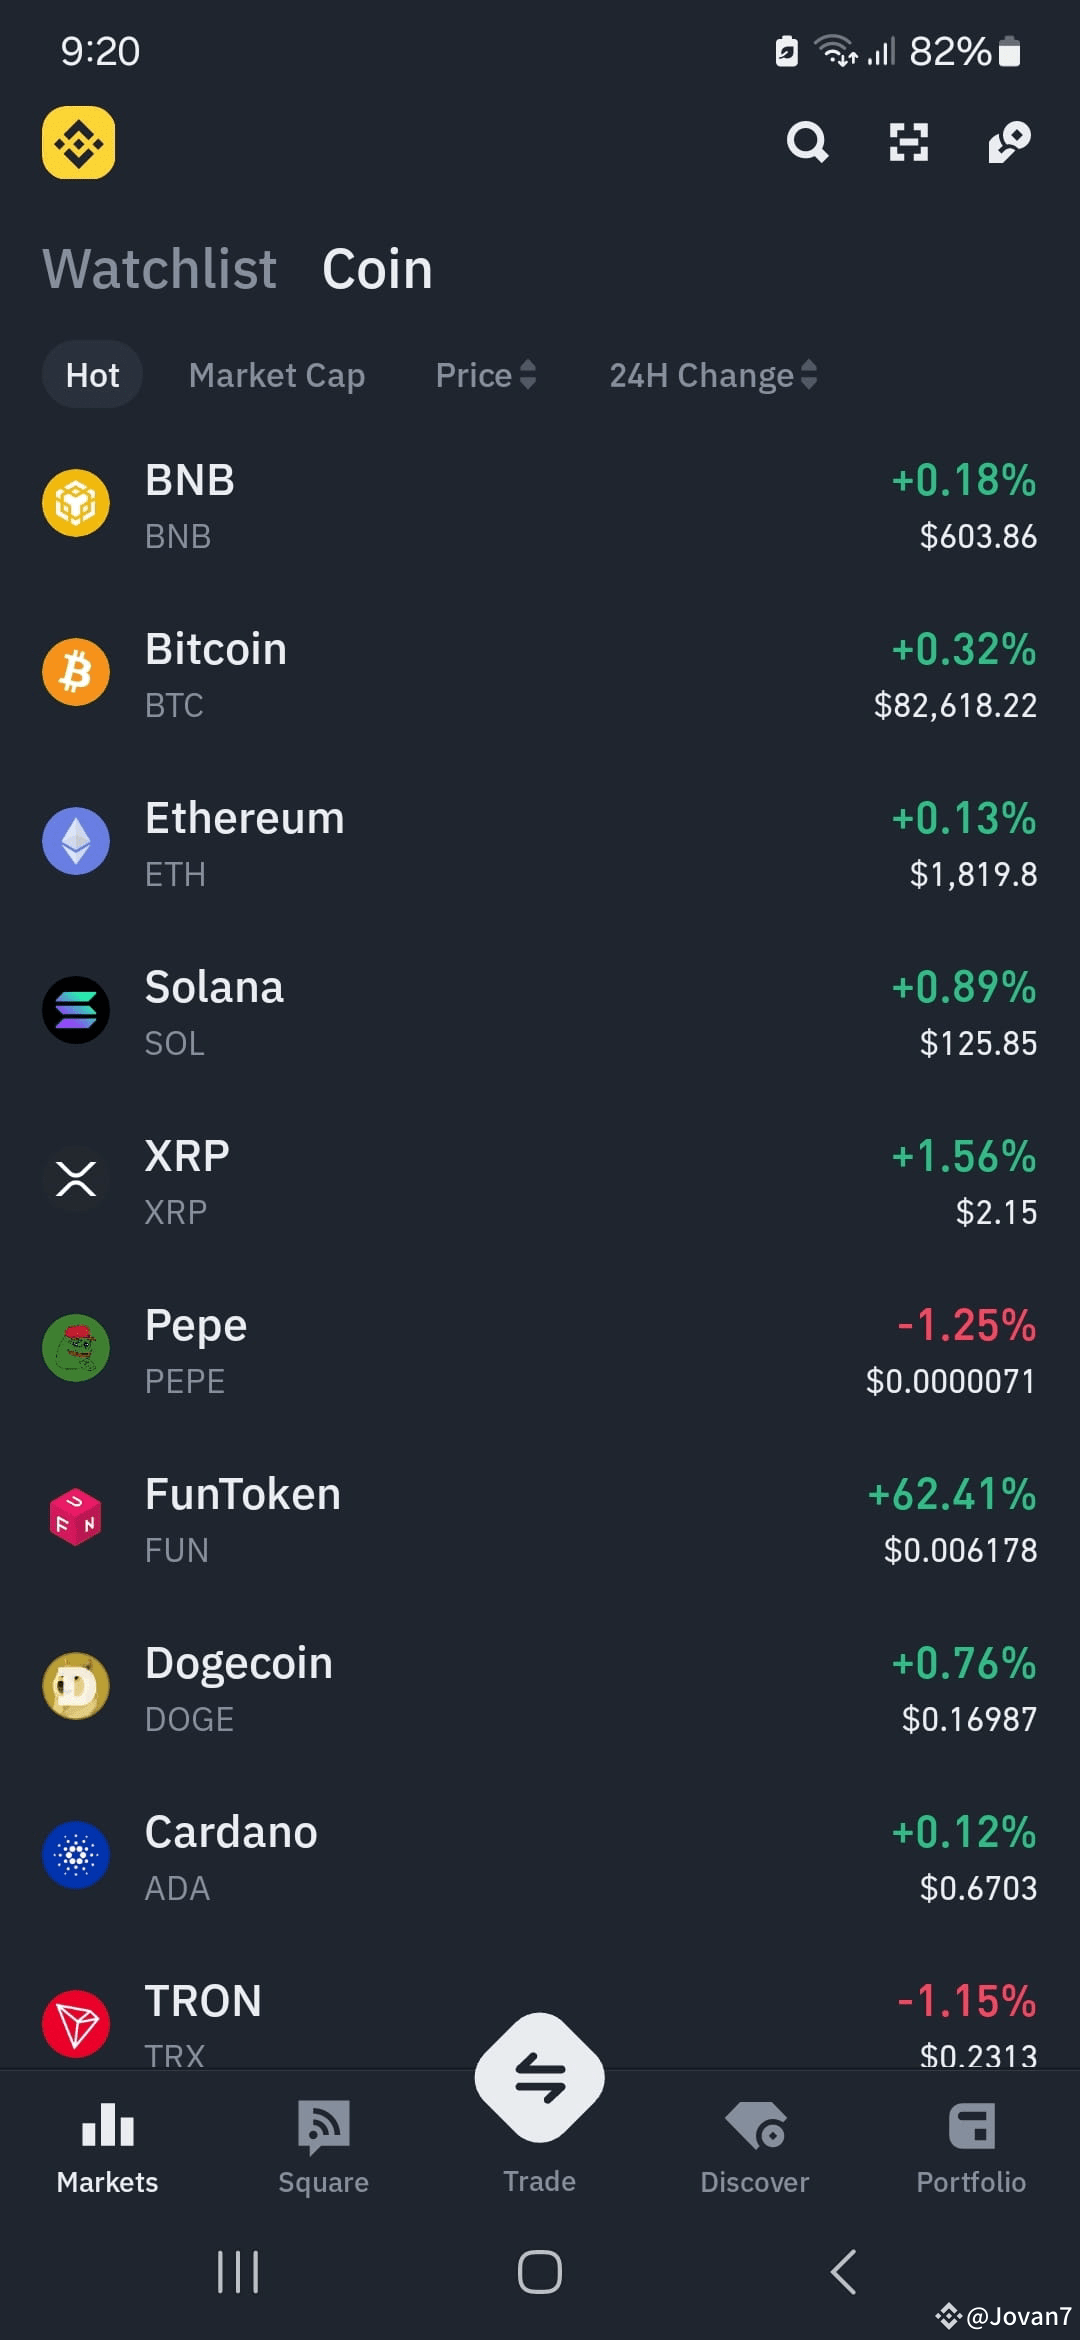Open the Discover icon
This screenshot has width=1080, height=2340.
pyautogui.click(x=755, y=2126)
